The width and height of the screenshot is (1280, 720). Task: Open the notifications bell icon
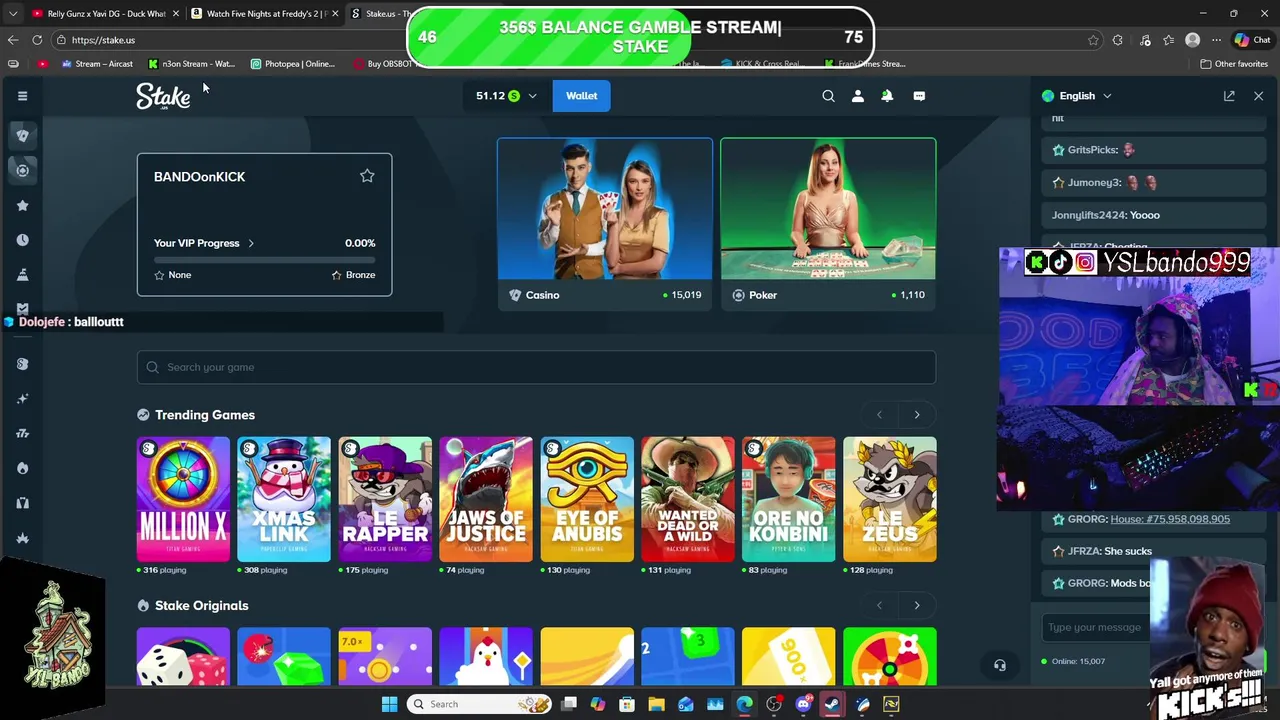(887, 96)
